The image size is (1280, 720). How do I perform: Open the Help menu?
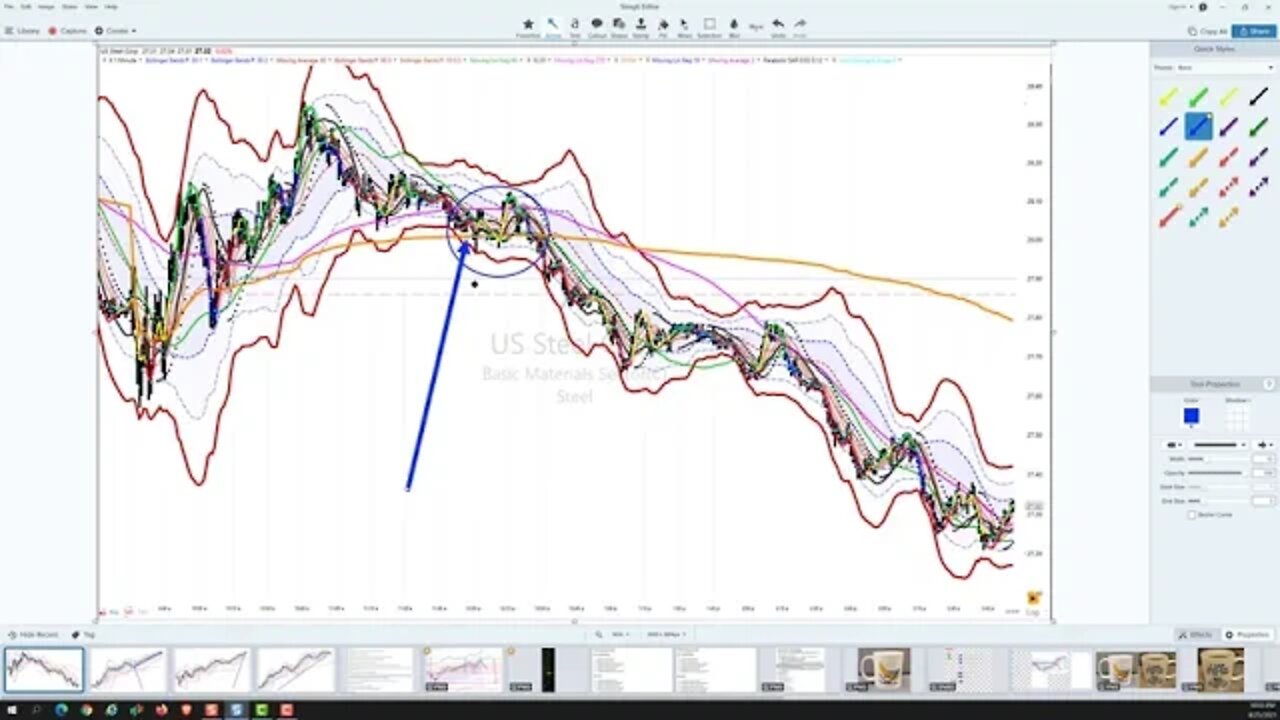(x=111, y=6)
